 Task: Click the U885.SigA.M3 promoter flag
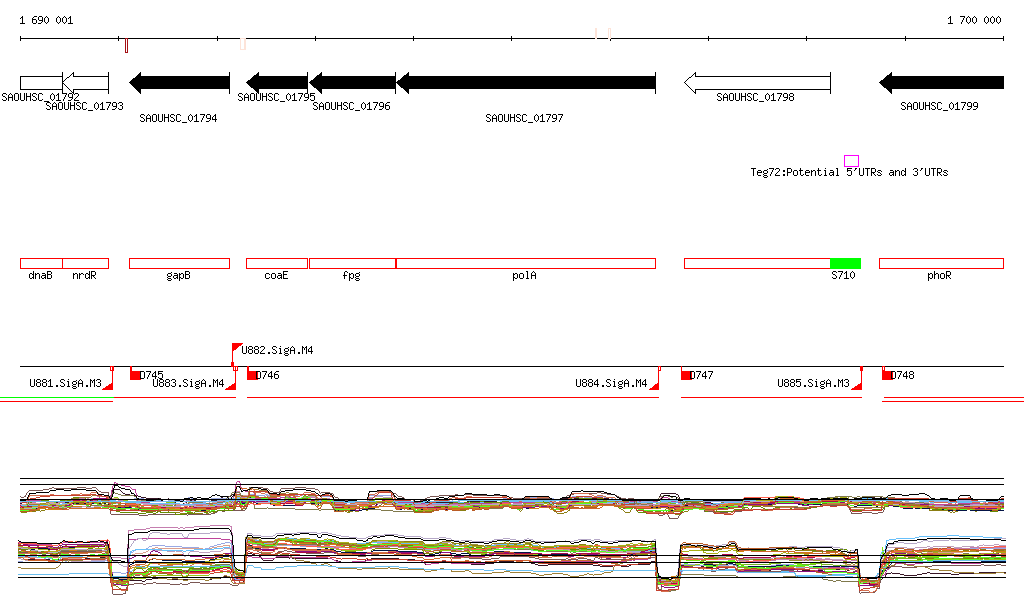click(x=857, y=386)
